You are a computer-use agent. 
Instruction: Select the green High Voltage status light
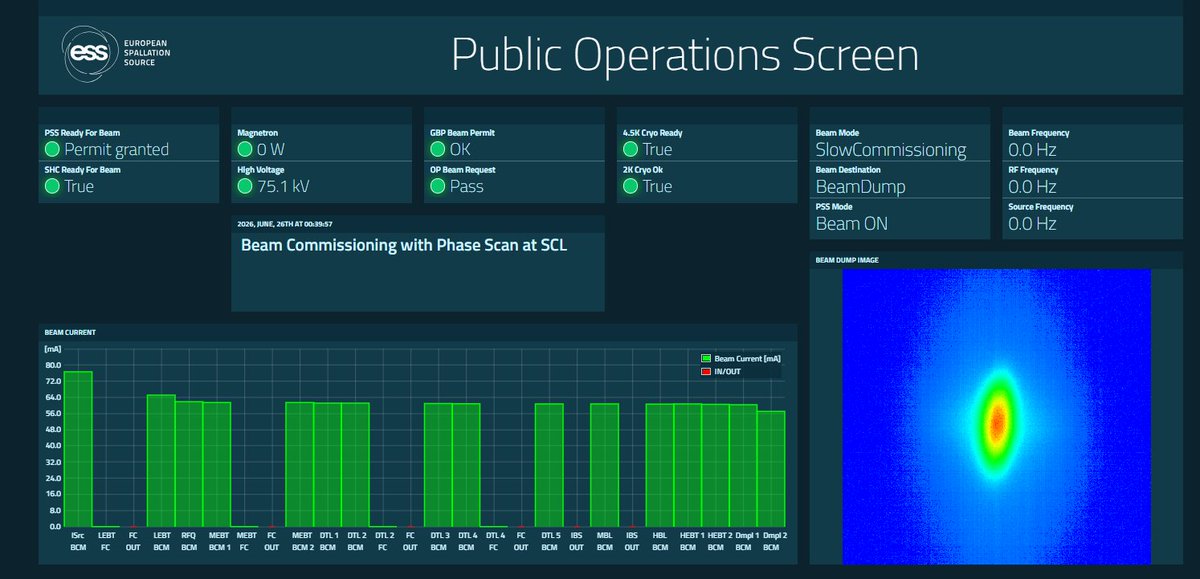coord(245,186)
